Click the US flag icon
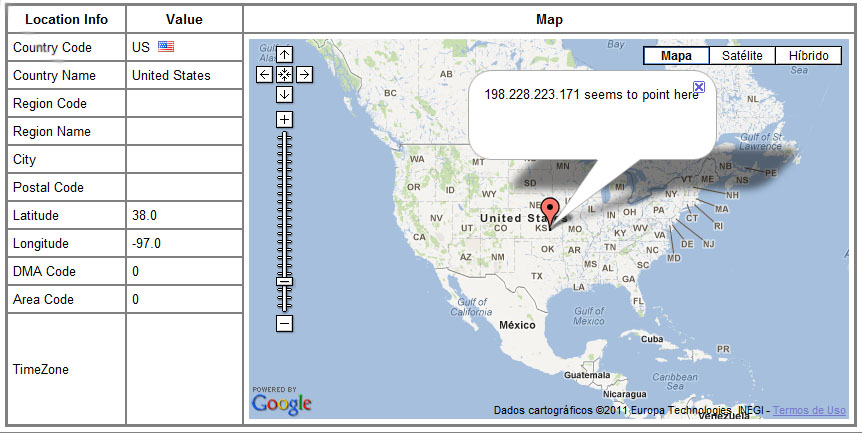Screen dimensions: 862x433 click(x=166, y=47)
